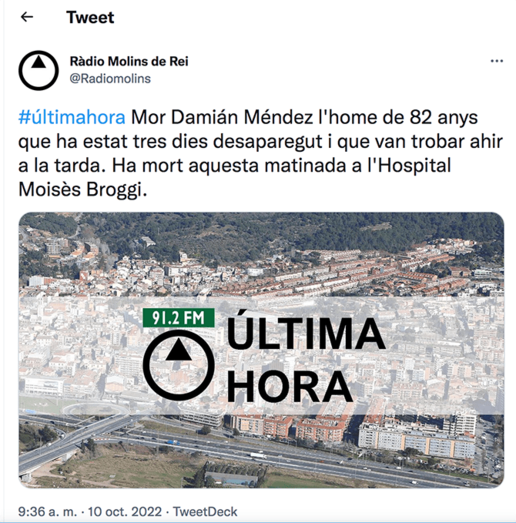Open the TweetDeck source label
This screenshot has width=516, height=523.
click(x=205, y=511)
